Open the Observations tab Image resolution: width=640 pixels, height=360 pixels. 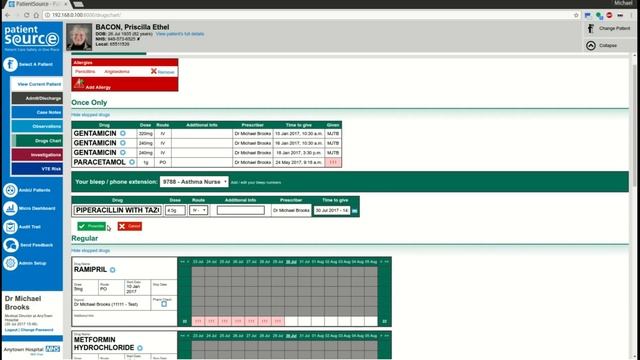pos(37,126)
